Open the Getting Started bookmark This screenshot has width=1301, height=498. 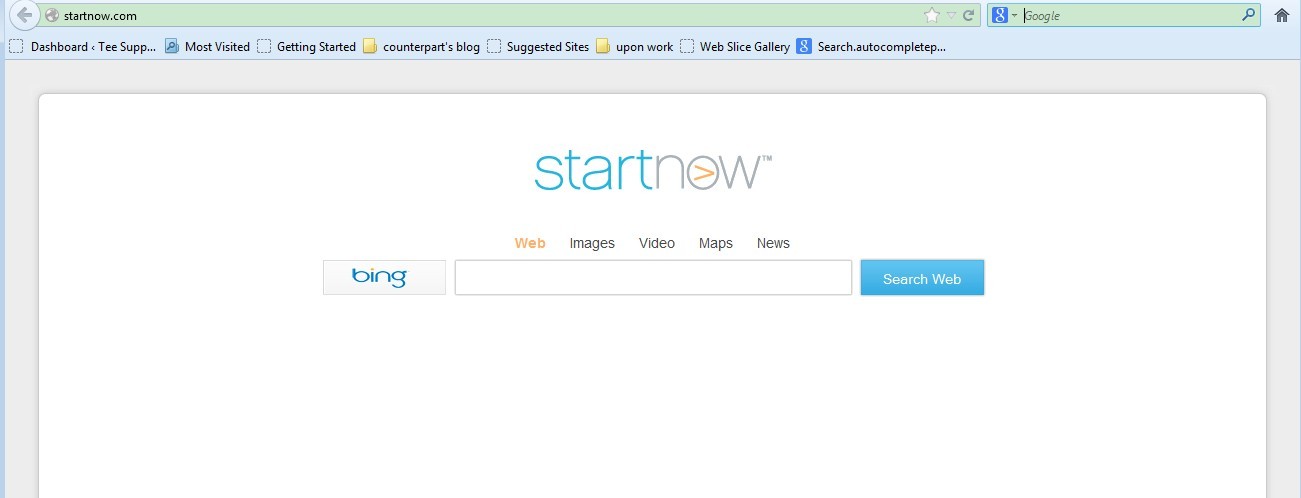point(306,46)
